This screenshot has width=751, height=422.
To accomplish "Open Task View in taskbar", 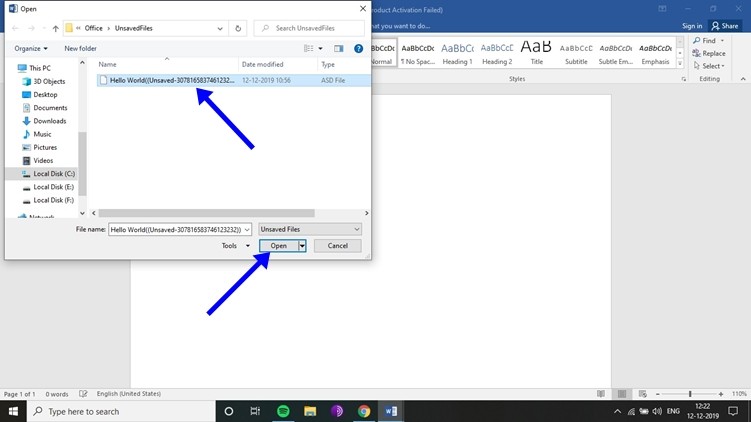I will (255, 411).
